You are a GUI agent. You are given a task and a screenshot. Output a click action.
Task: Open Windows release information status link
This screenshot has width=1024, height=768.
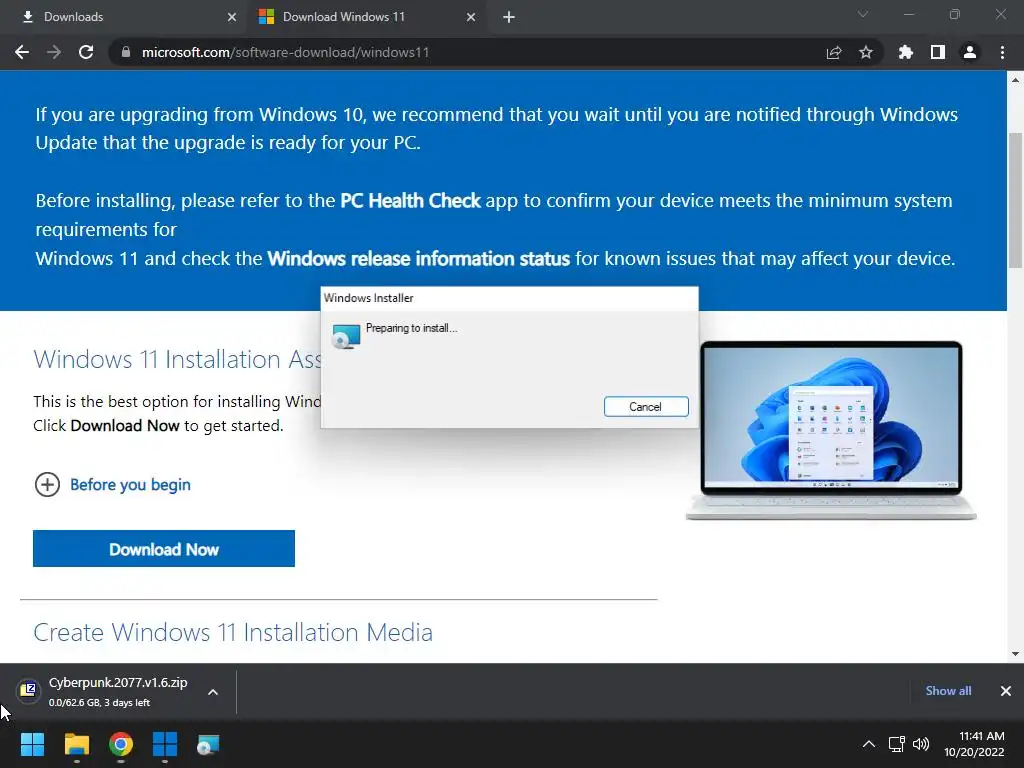click(x=419, y=259)
